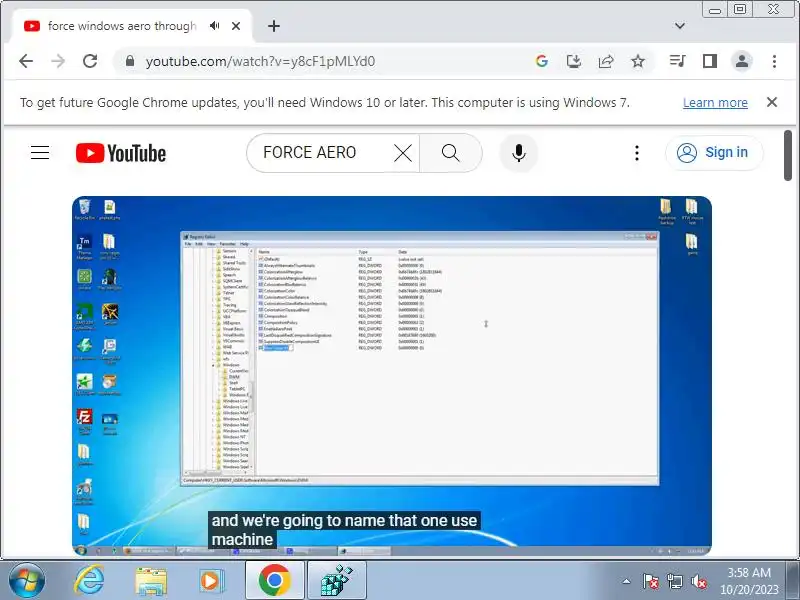The image size is (800, 600).
Task: Click the volume speaker tray icon
Action: coord(698,581)
